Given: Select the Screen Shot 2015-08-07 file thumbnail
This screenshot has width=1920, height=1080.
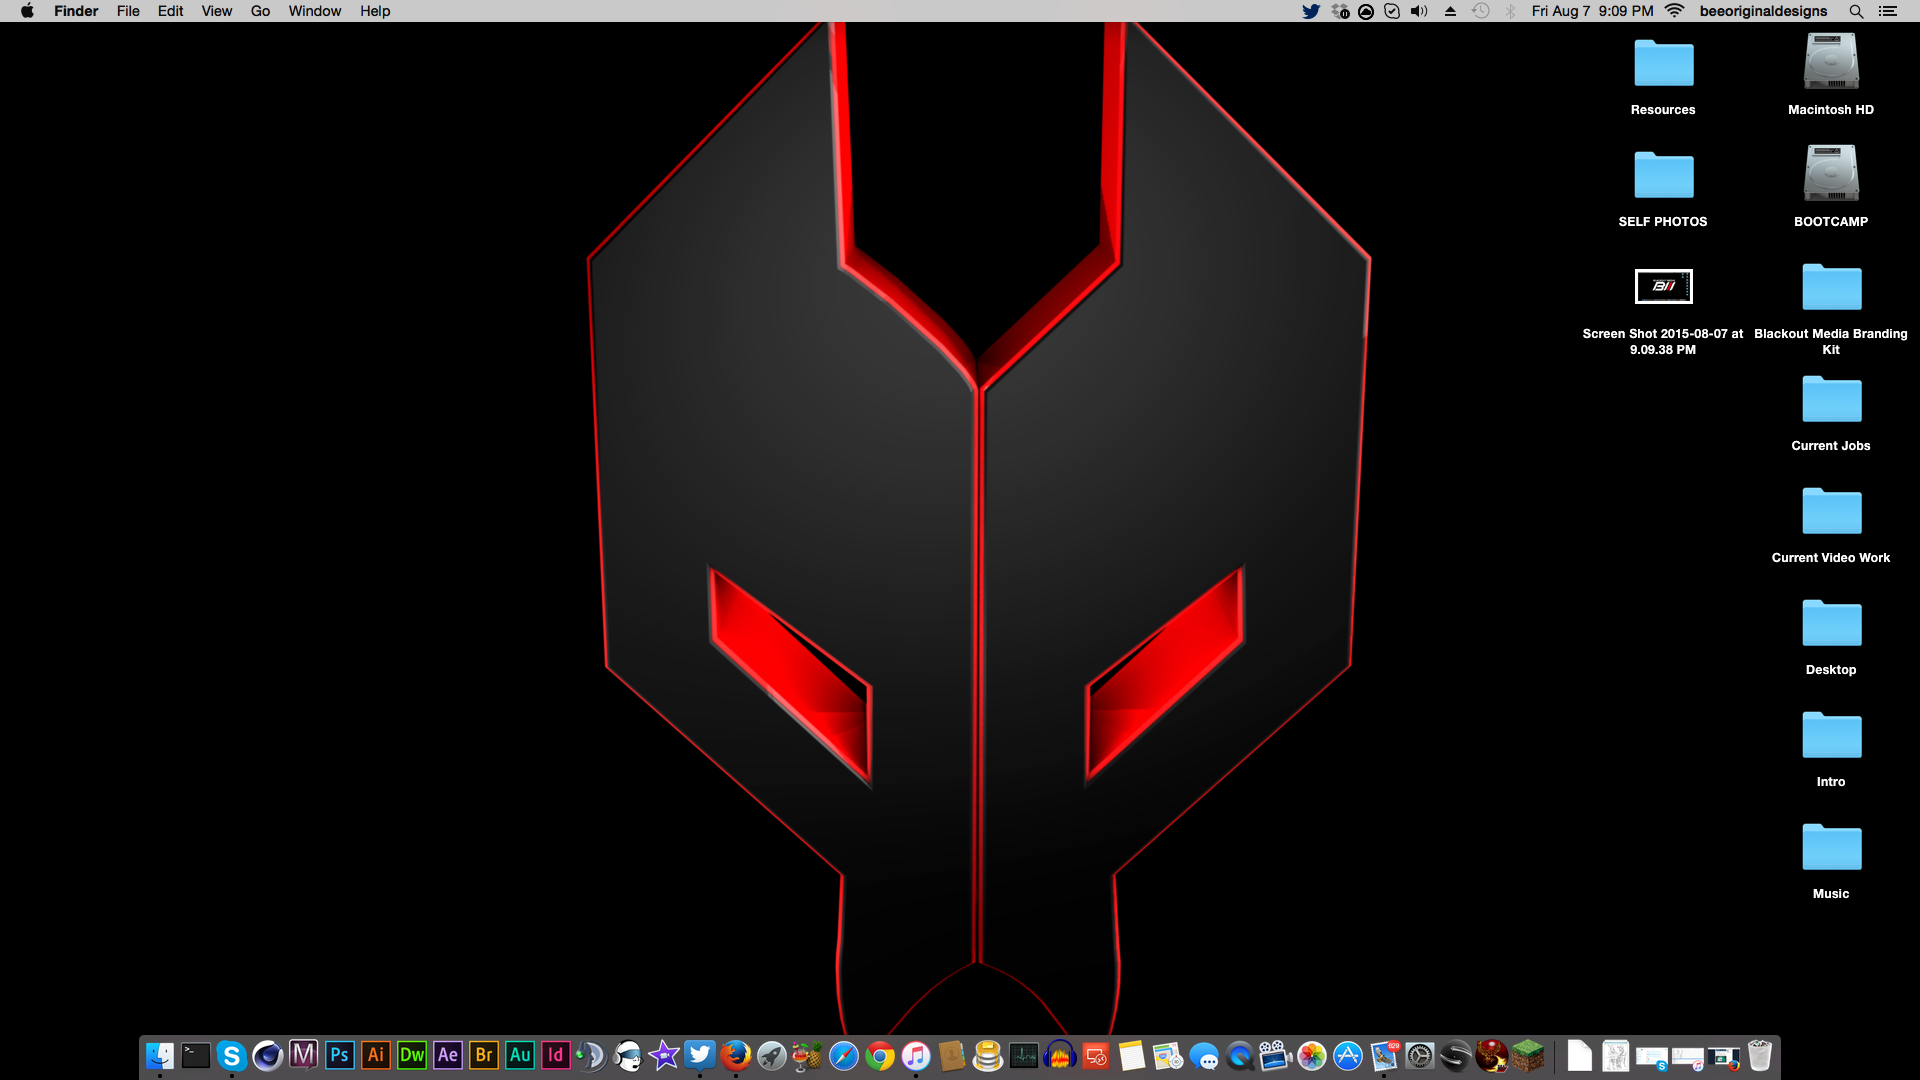Looking at the screenshot, I should [x=1663, y=287].
